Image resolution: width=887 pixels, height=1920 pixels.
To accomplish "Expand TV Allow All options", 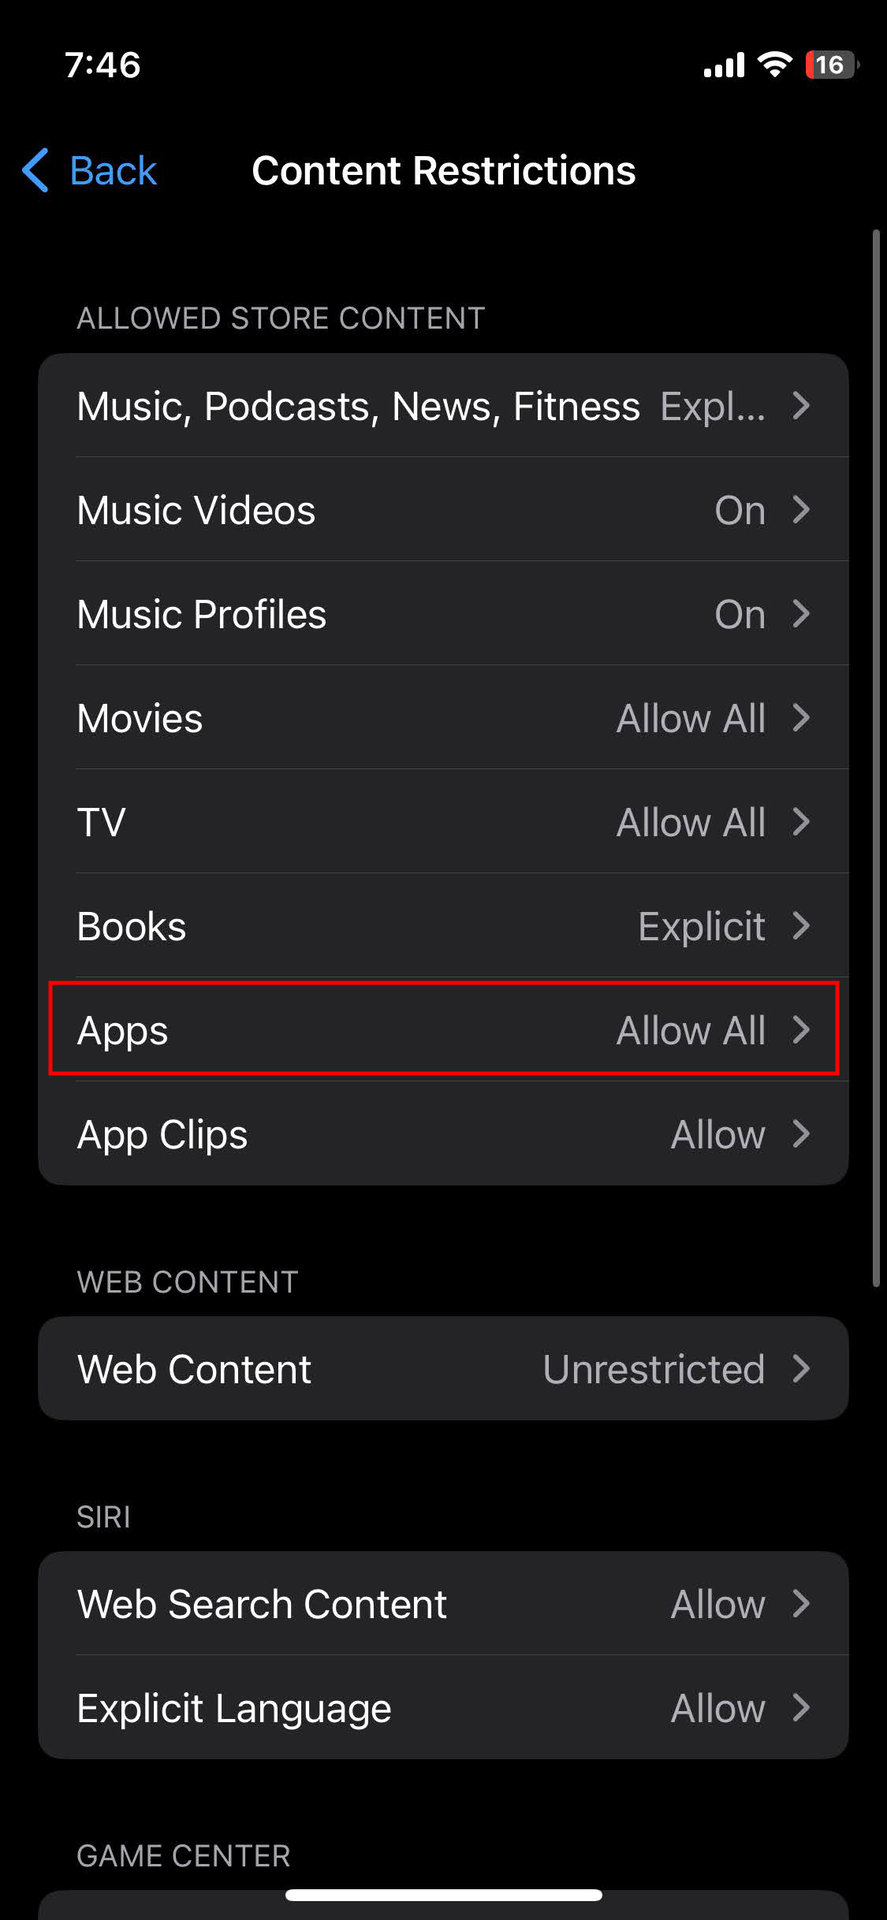I will click(x=690, y=822).
